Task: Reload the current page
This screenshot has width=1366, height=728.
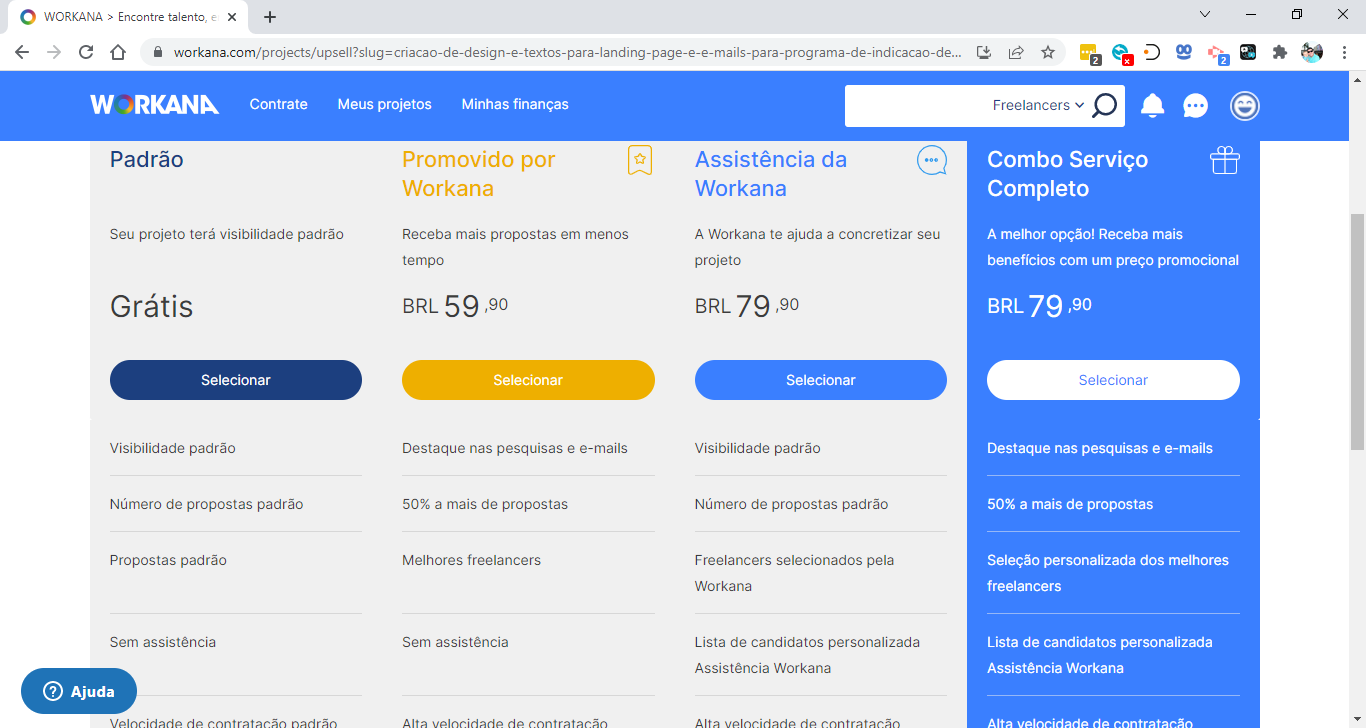Action: coord(86,52)
